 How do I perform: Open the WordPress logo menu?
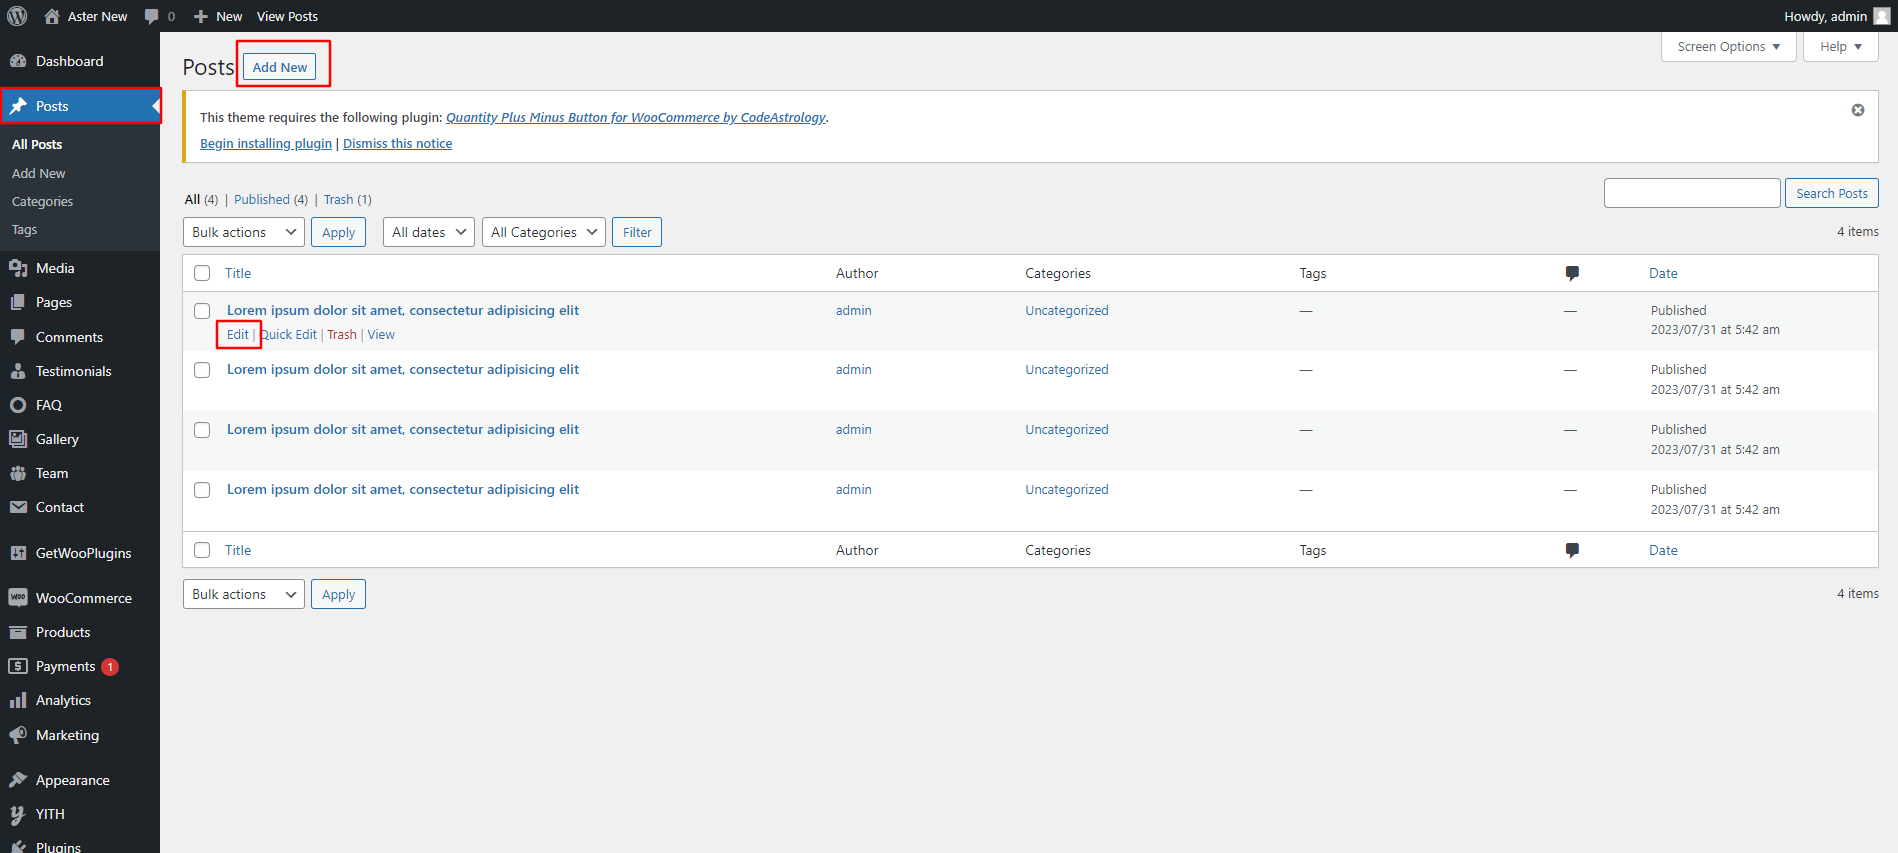click(x=17, y=16)
